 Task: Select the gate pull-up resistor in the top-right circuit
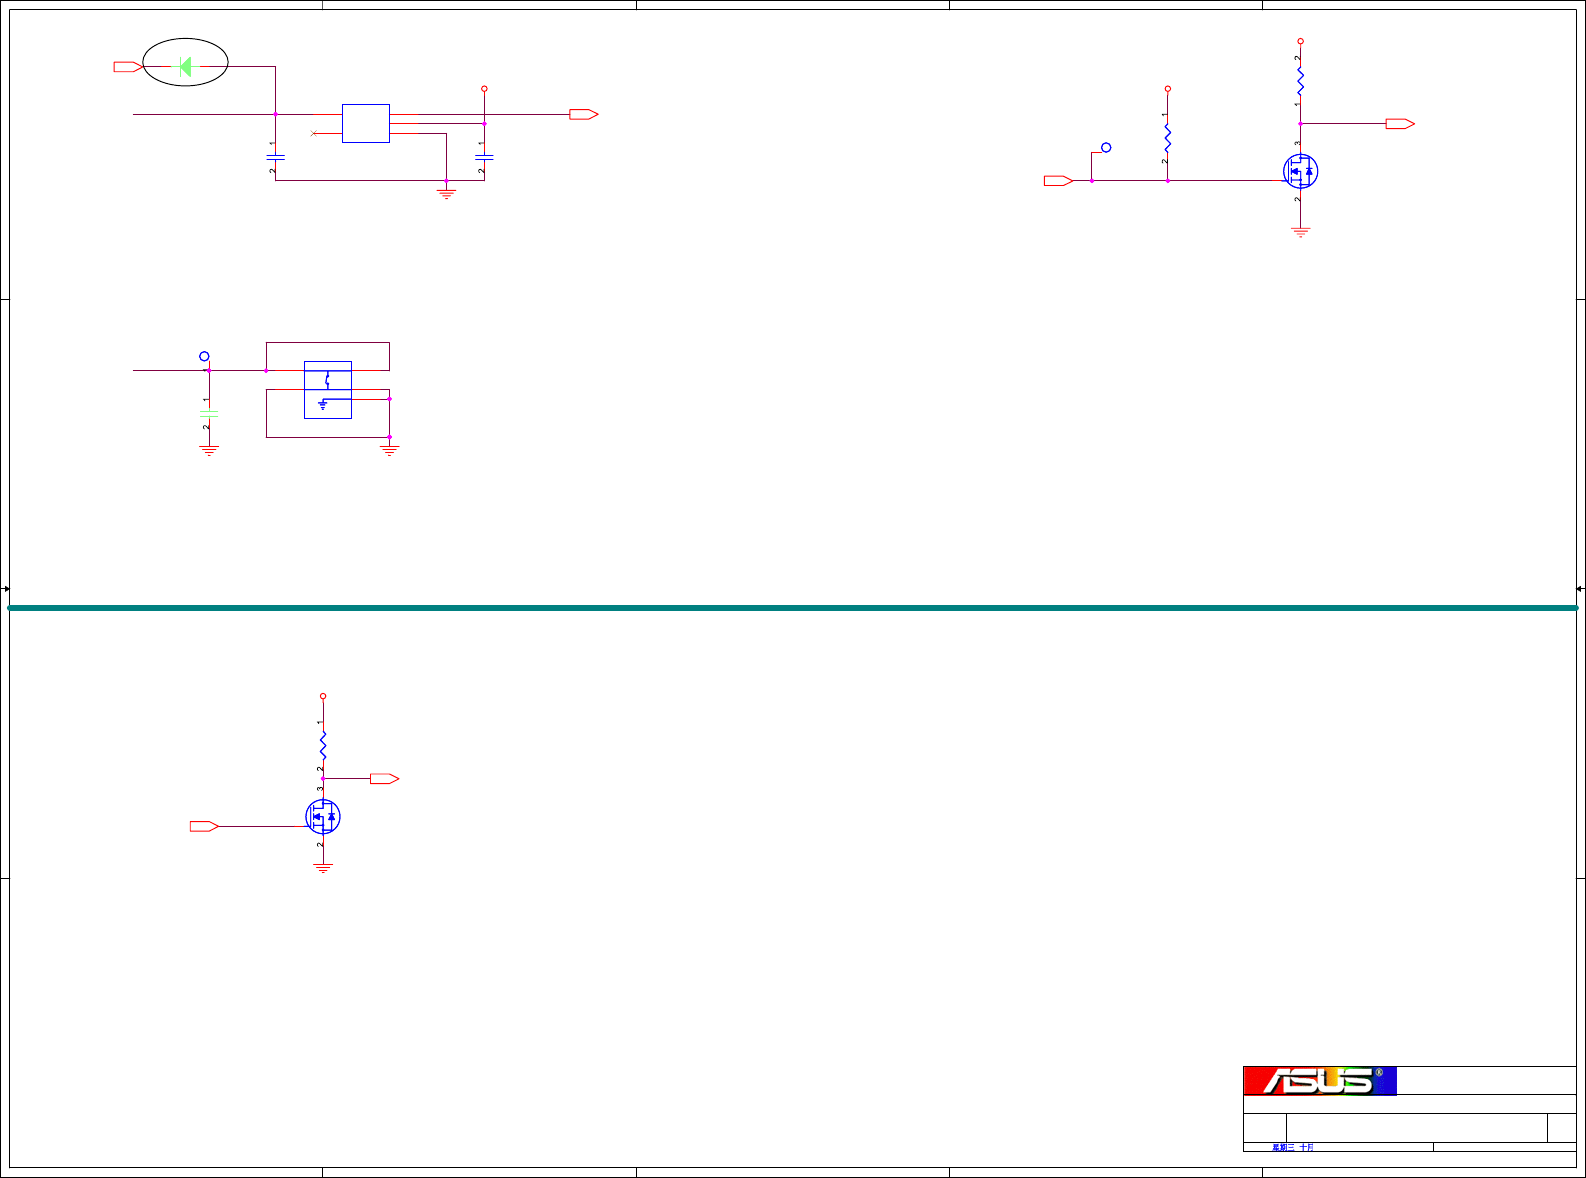point(1167,137)
